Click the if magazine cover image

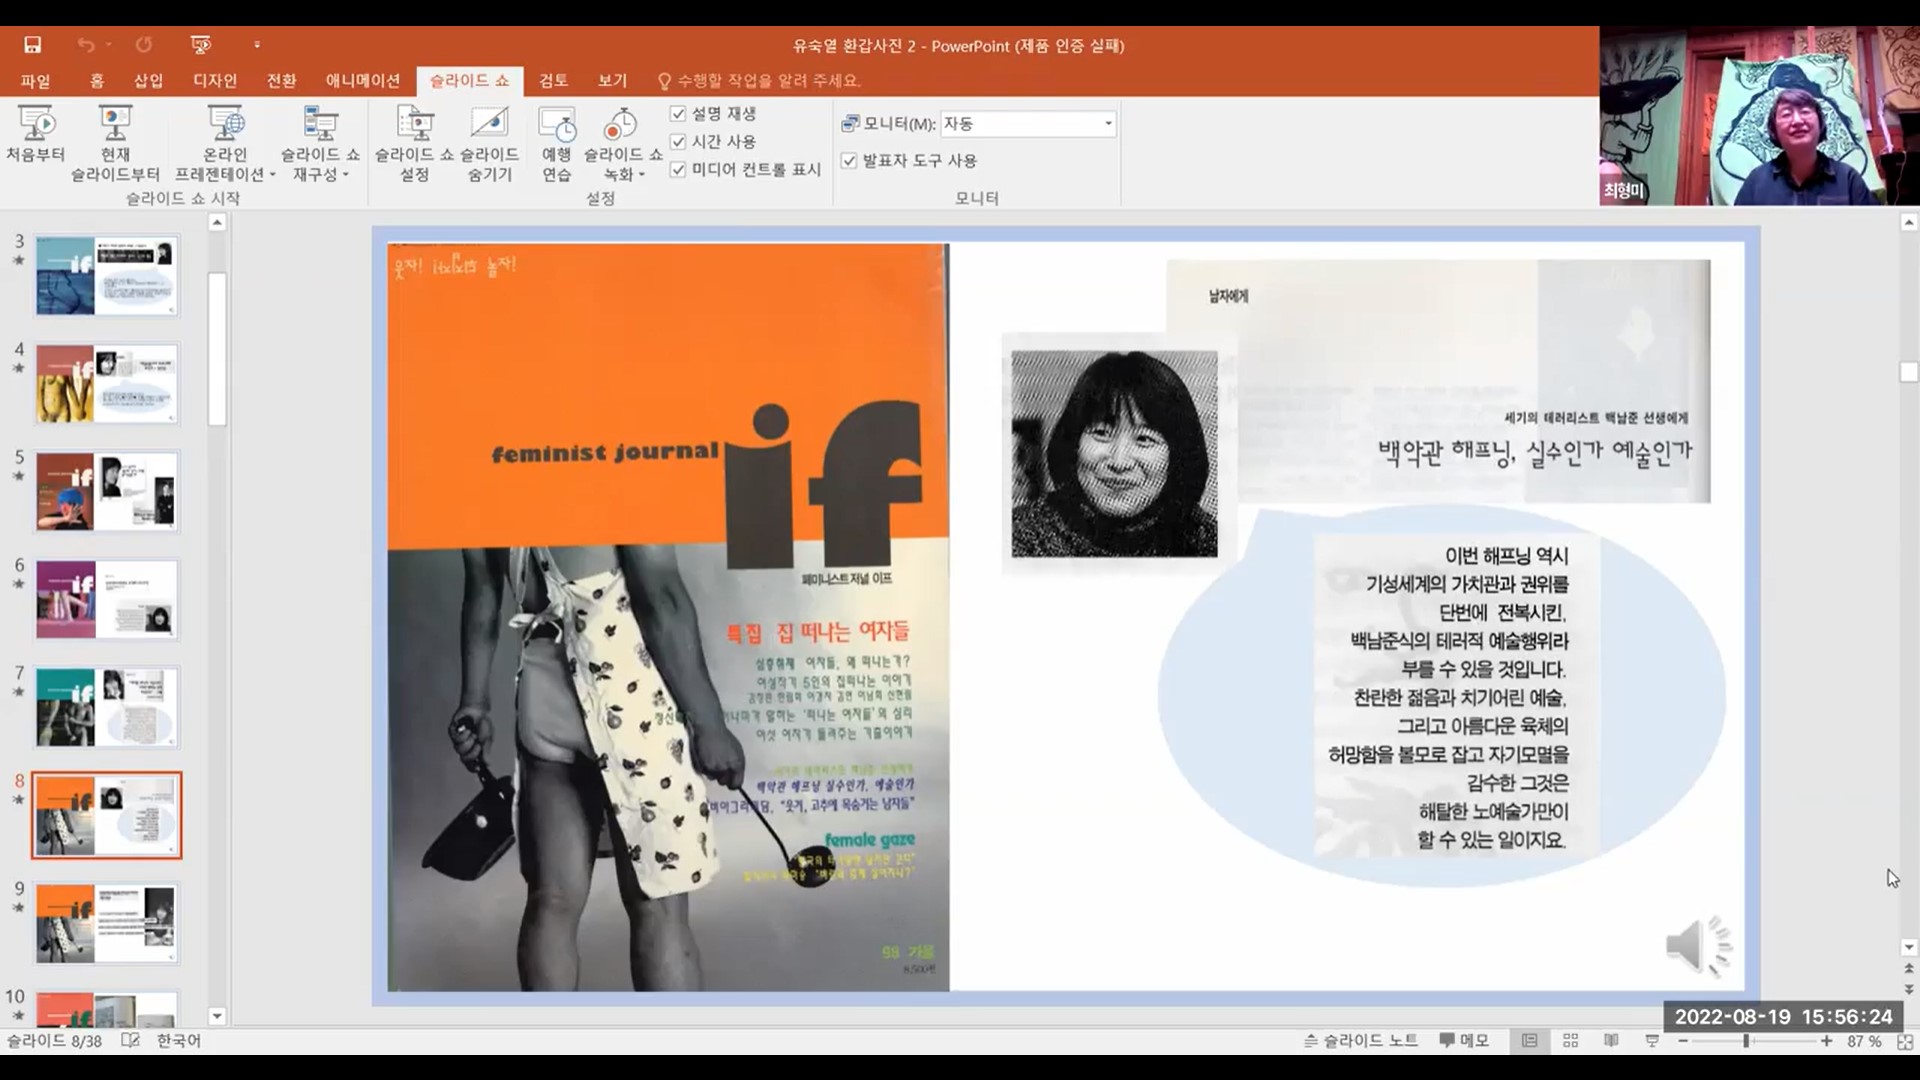668,617
